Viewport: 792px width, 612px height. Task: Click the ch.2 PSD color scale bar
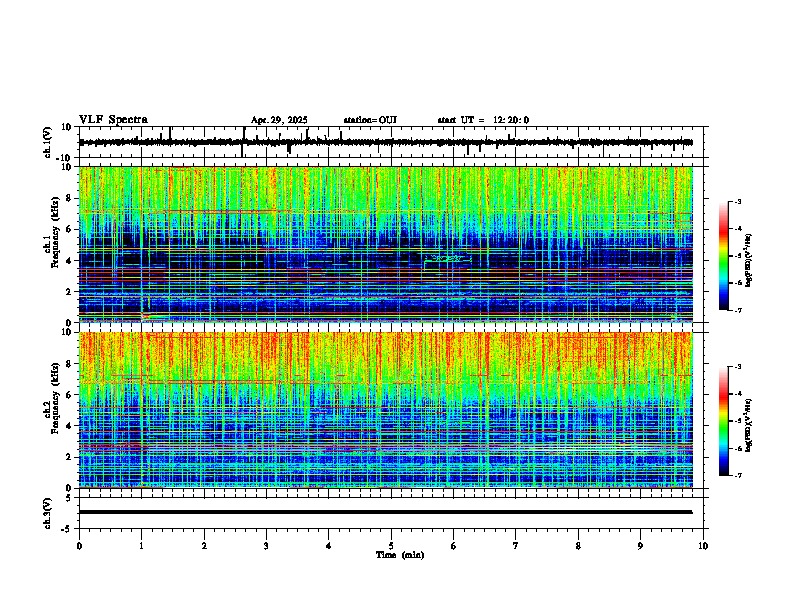click(724, 421)
